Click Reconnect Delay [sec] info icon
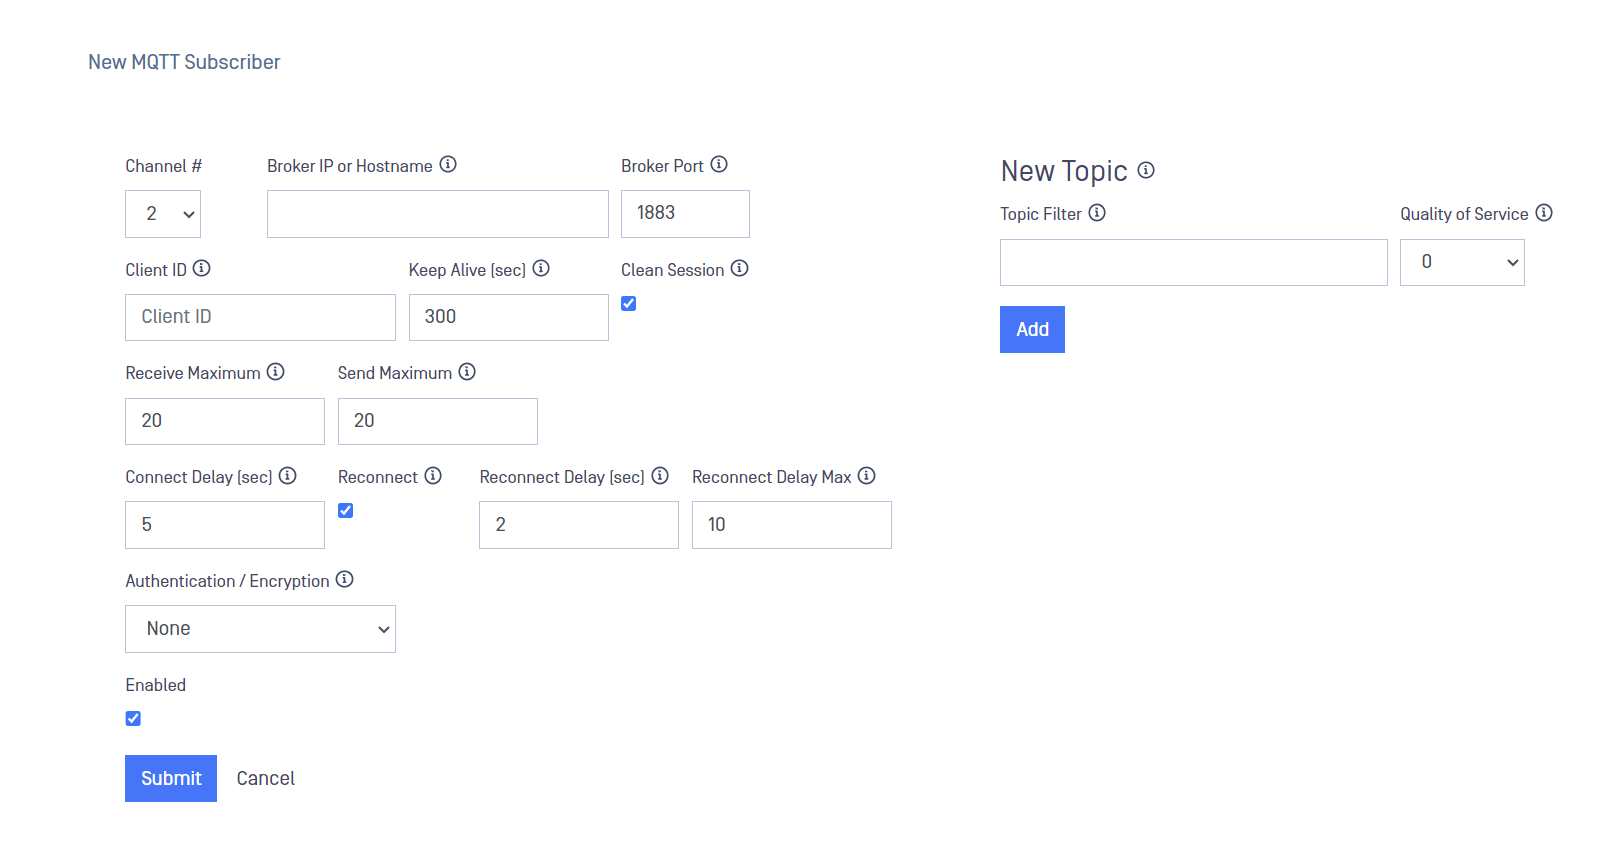1615x865 pixels. point(660,476)
